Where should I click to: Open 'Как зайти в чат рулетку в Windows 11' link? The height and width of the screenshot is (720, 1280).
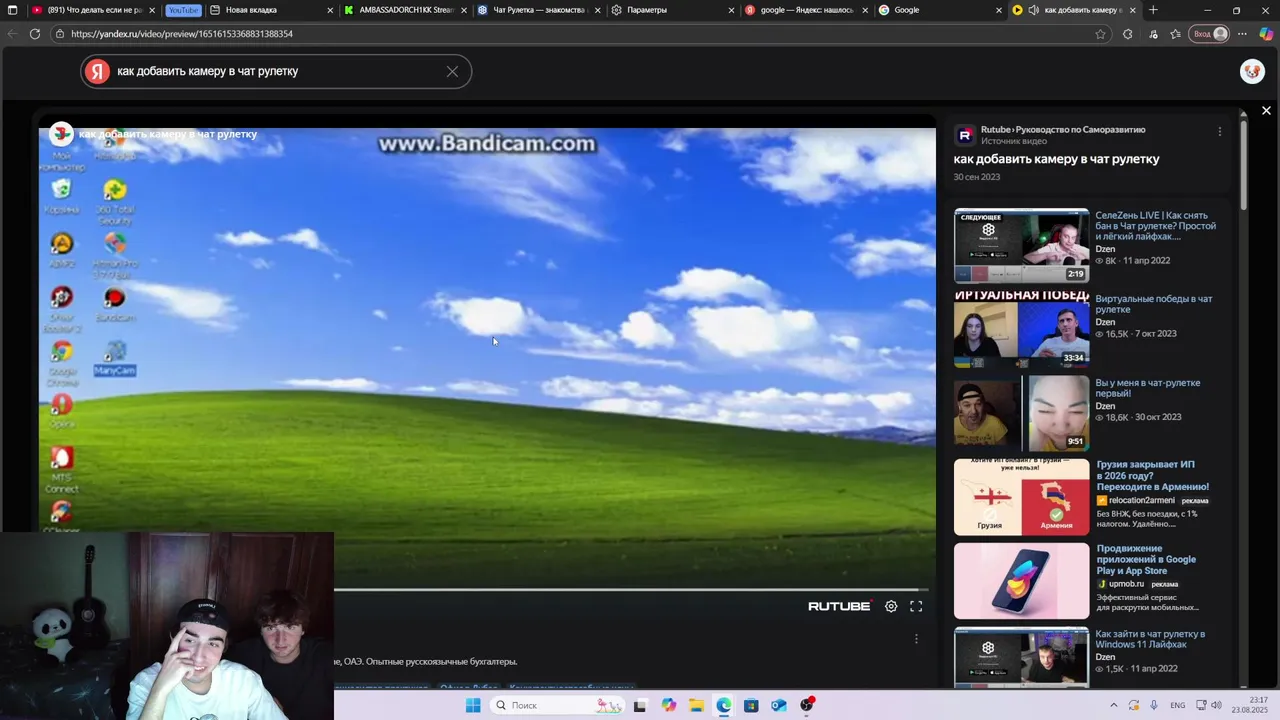coord(1150,639)
